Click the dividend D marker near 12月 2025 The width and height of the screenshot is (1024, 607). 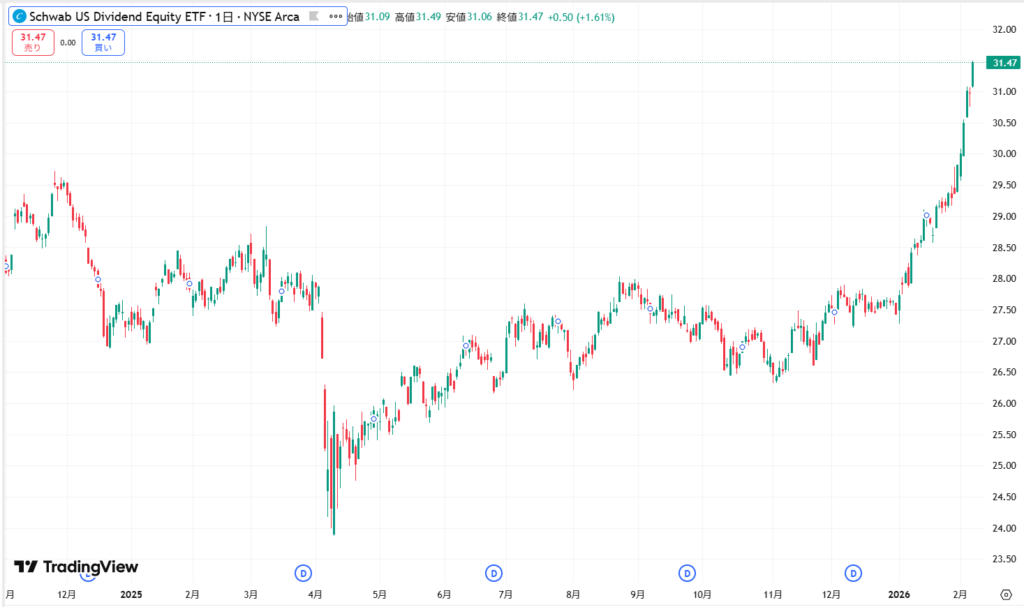coord(853,573)
